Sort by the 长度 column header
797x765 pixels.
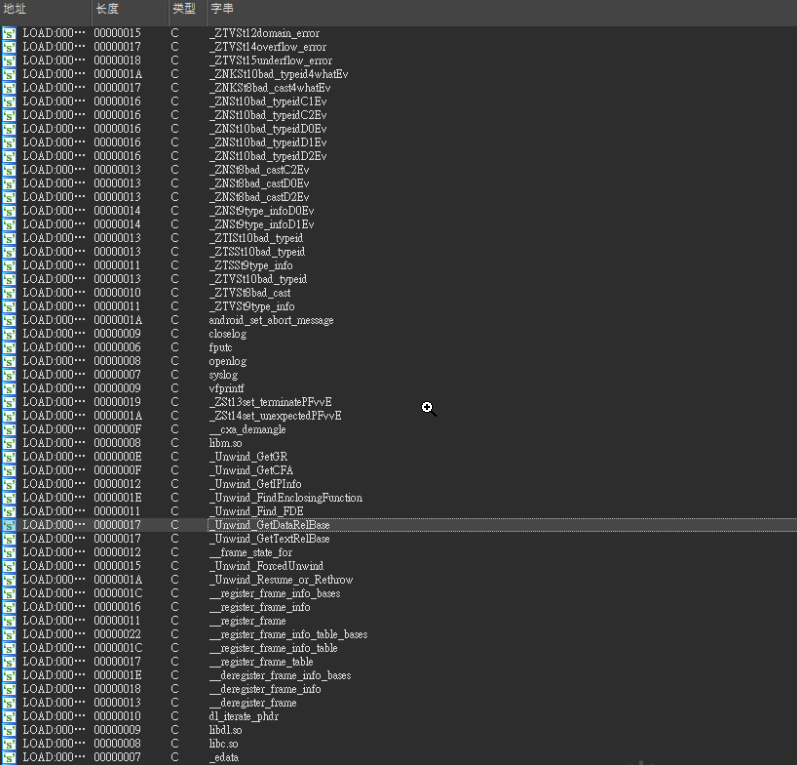107,9
